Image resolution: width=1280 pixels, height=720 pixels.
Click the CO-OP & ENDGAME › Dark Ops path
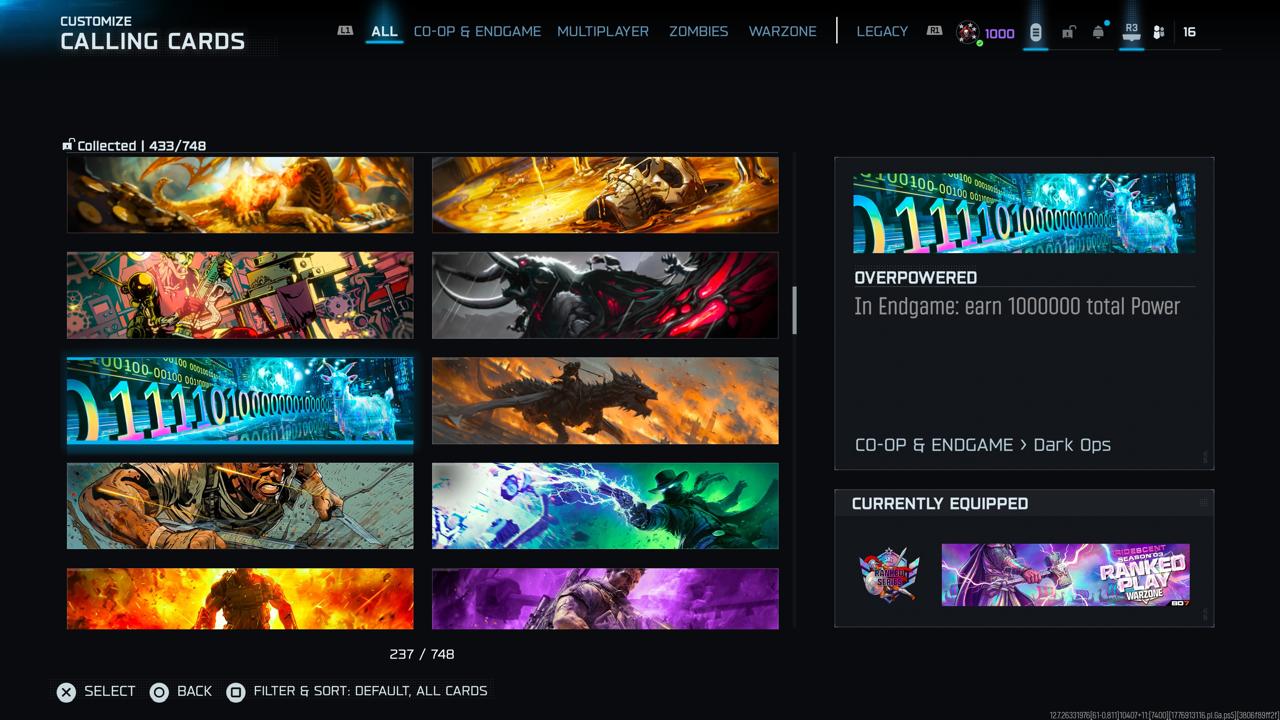[x=983, y=445]
